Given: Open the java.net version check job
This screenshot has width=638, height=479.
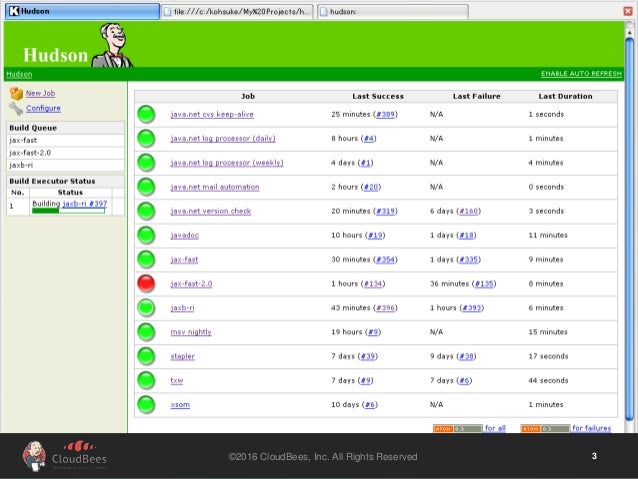Looking at the screenshot, I should pyautogui.click(x=211, y=211).
